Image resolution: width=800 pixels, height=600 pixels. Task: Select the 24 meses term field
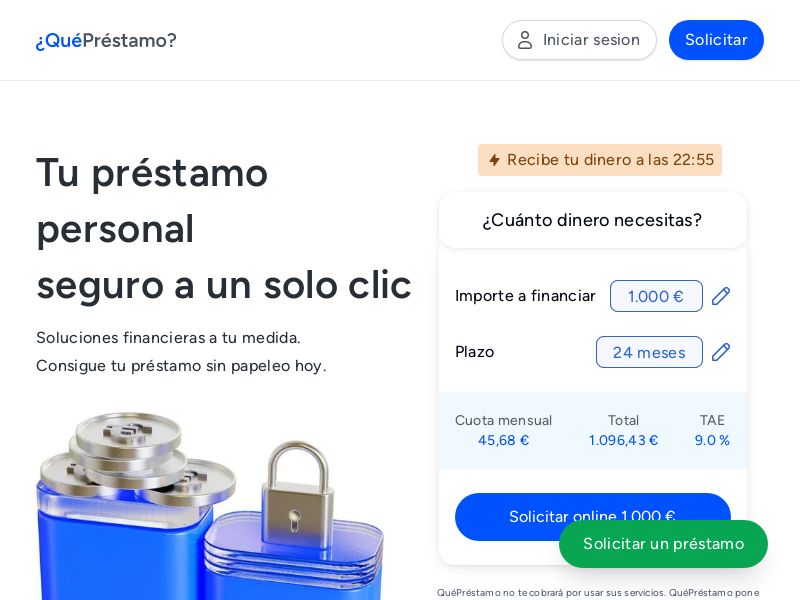point(649,352)
